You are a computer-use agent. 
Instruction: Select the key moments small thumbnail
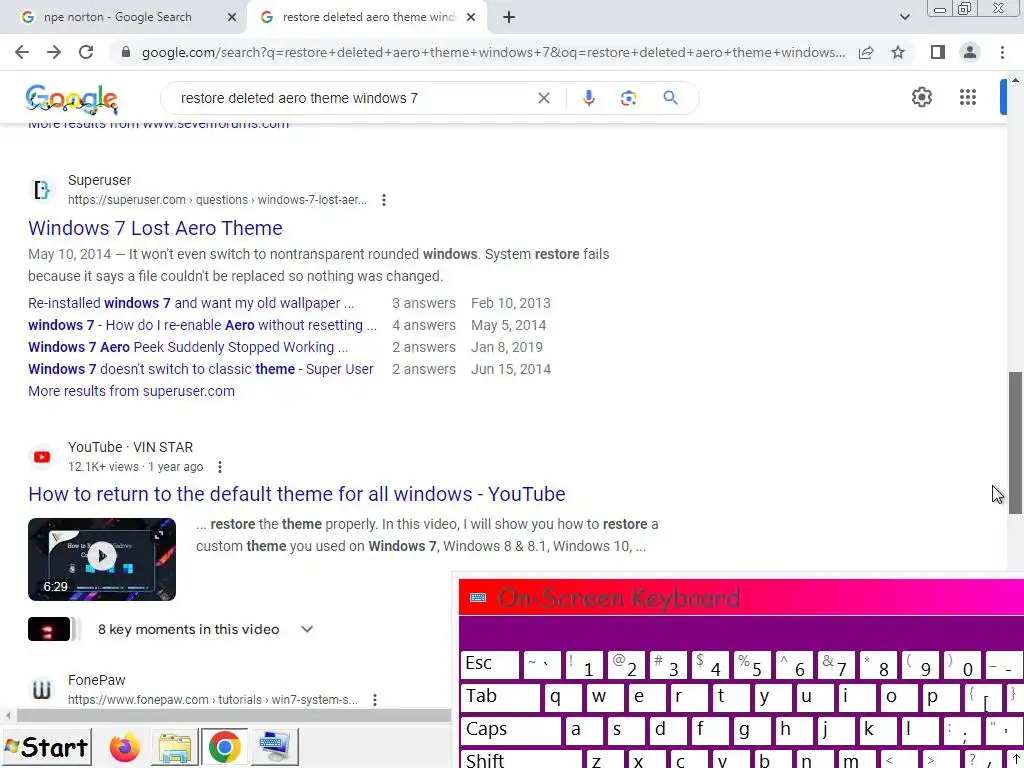[x=49, y=629]
